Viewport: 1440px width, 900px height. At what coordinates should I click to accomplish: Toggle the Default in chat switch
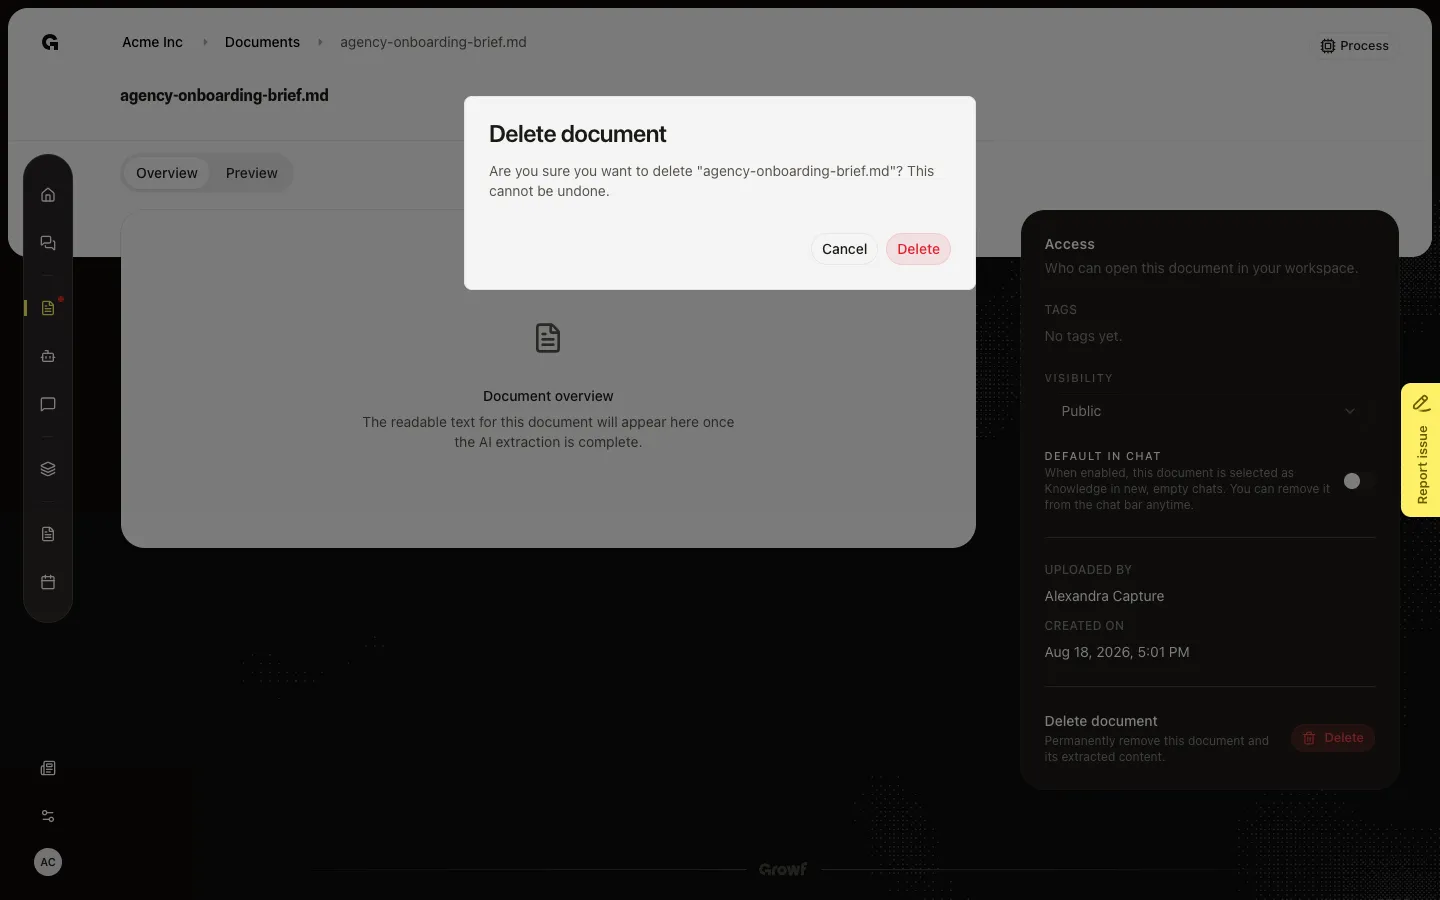click(x=1359, y=481)
